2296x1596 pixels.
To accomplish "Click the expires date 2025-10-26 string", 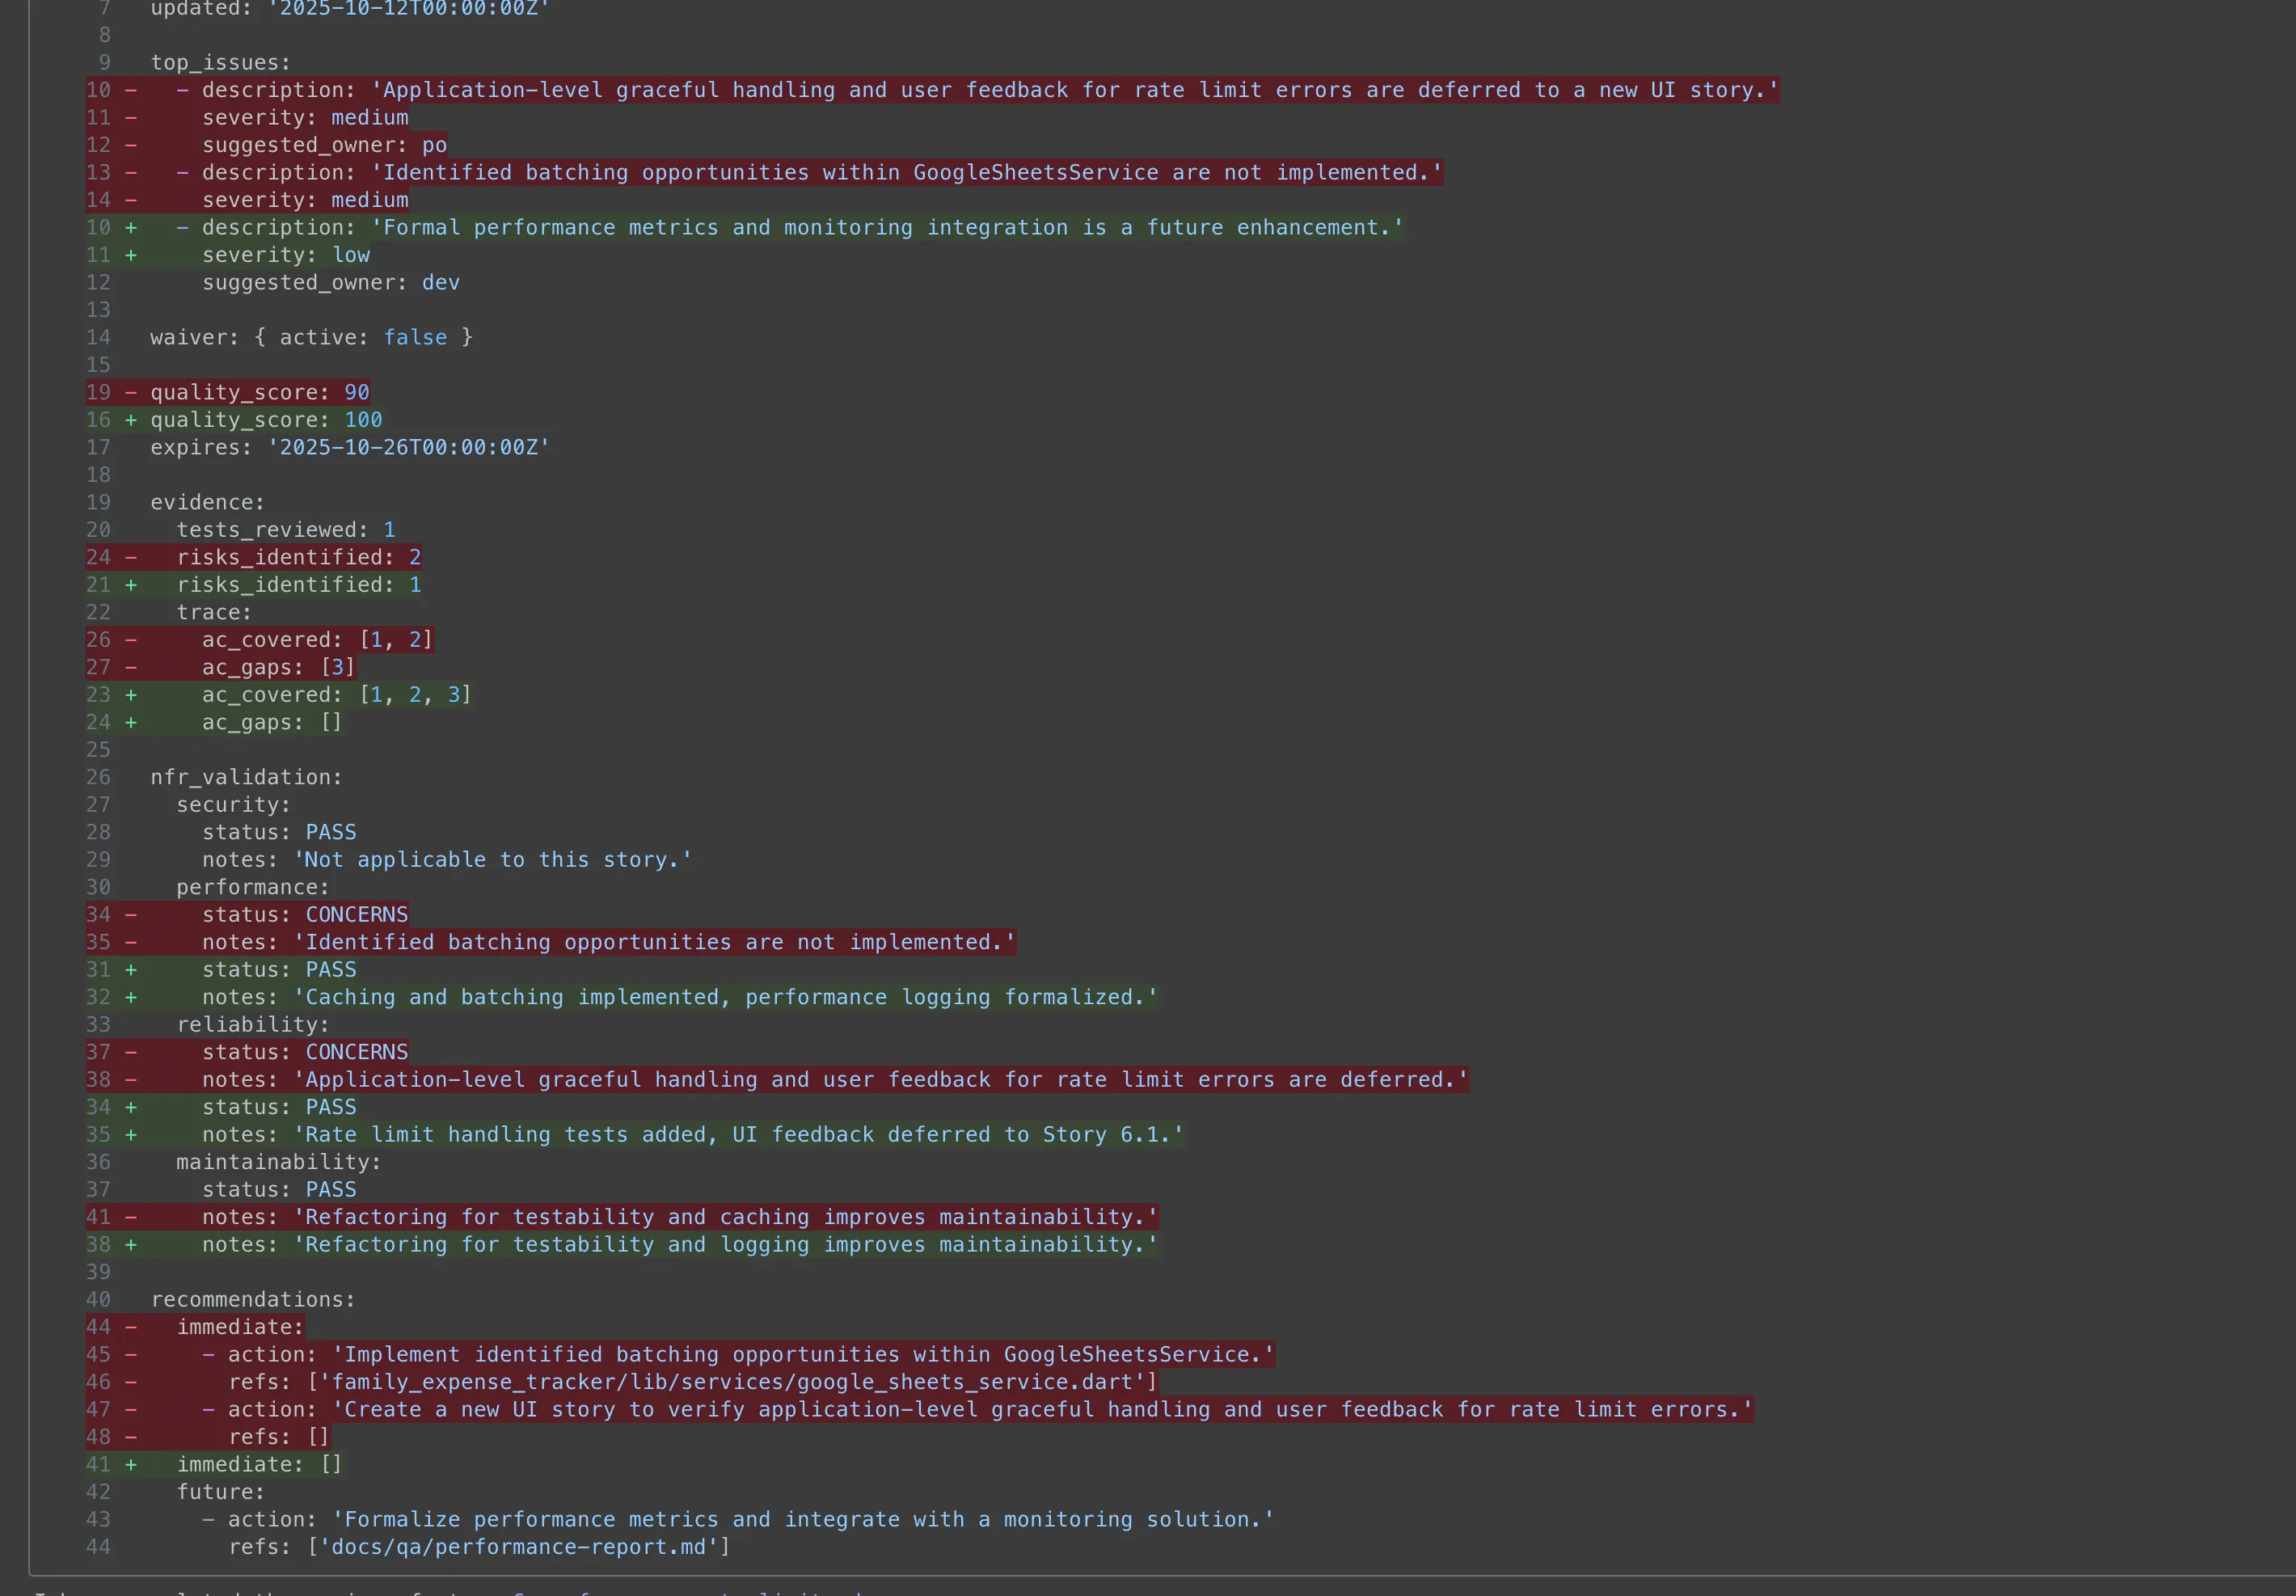I will click(408, 447).
